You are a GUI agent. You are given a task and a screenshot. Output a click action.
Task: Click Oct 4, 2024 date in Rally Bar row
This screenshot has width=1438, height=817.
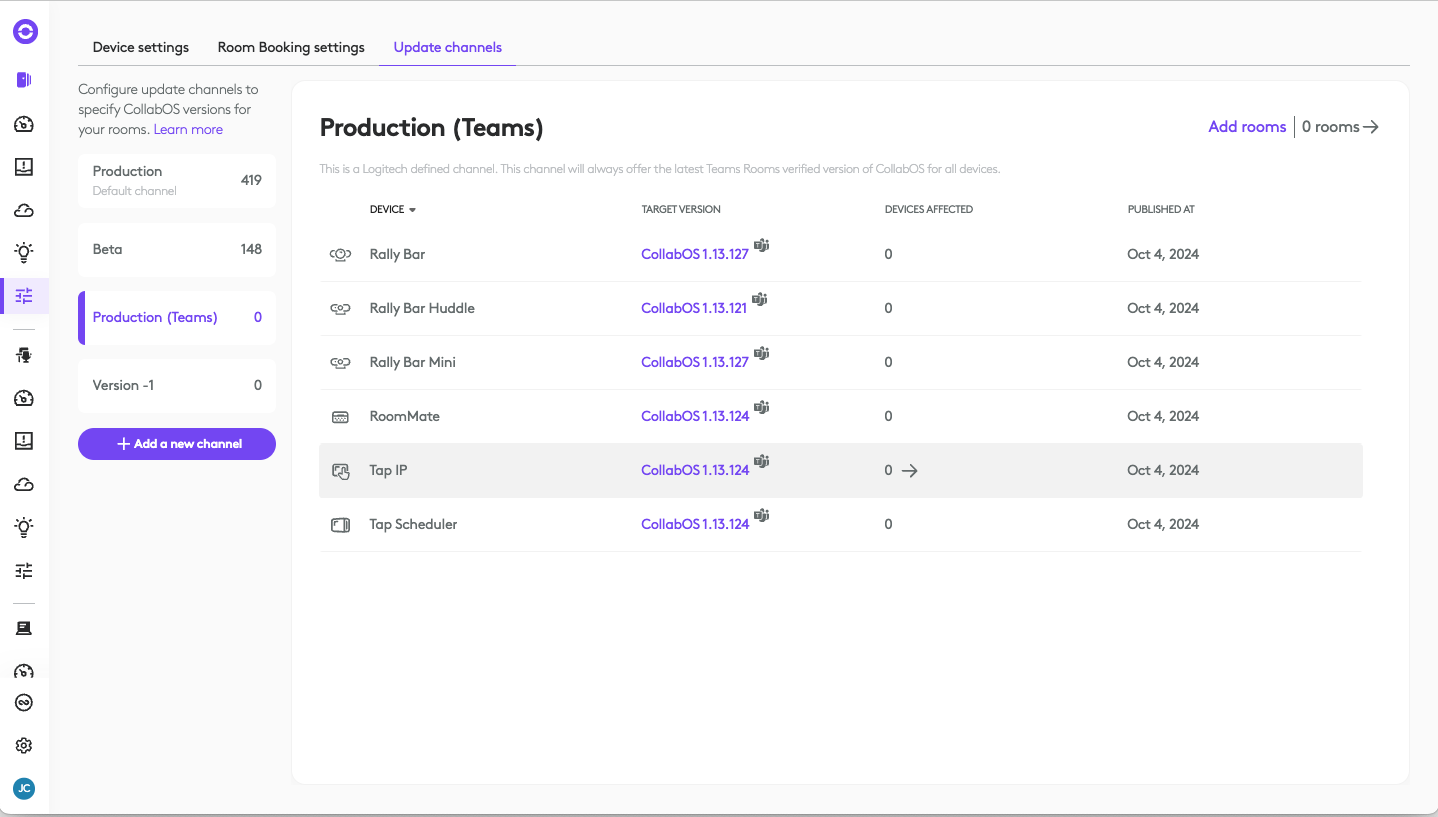1163,254
